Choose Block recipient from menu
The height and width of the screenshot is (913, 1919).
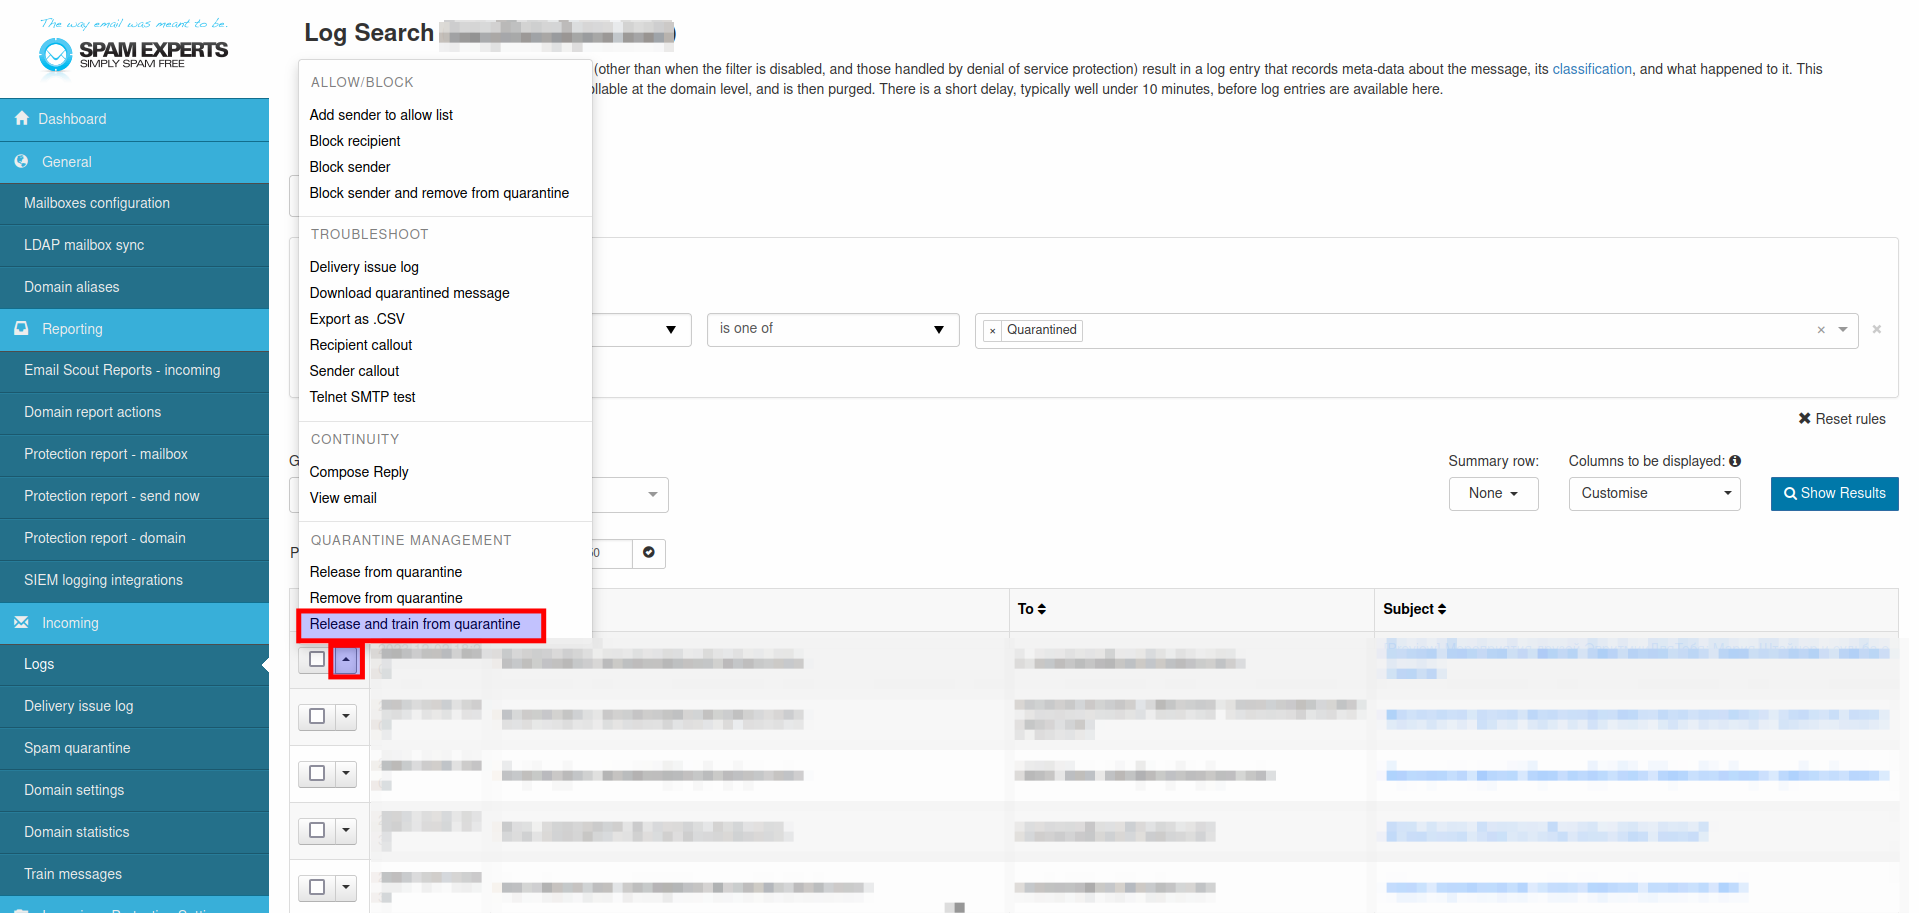[355, 141]
